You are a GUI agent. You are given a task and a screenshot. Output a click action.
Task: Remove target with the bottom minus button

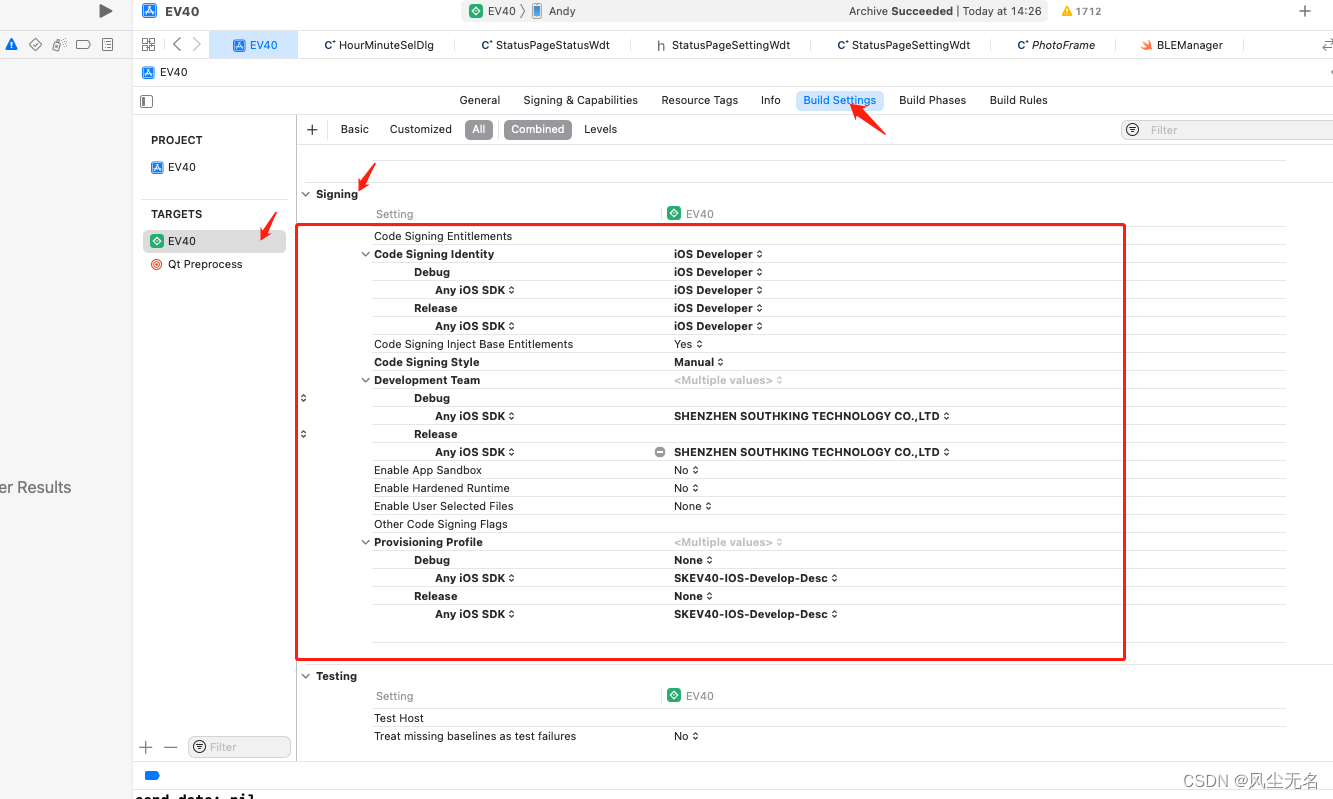pyautogui.click(x=170, y=747)
